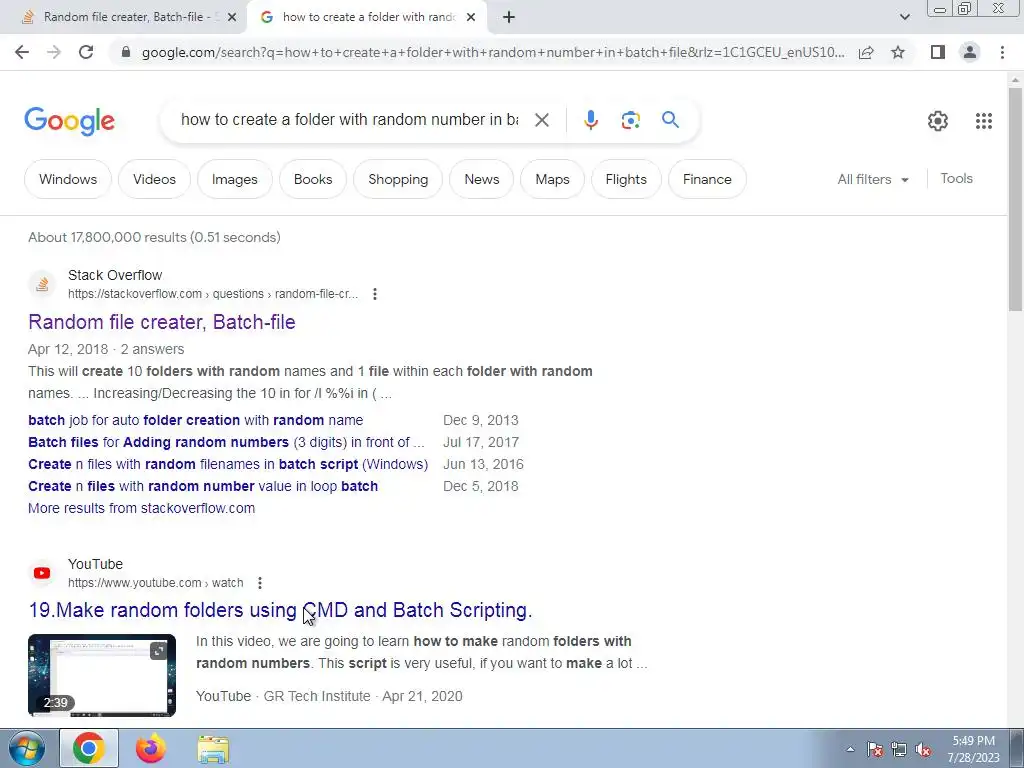Open Action Center flag icon

(x=875, y=749)
